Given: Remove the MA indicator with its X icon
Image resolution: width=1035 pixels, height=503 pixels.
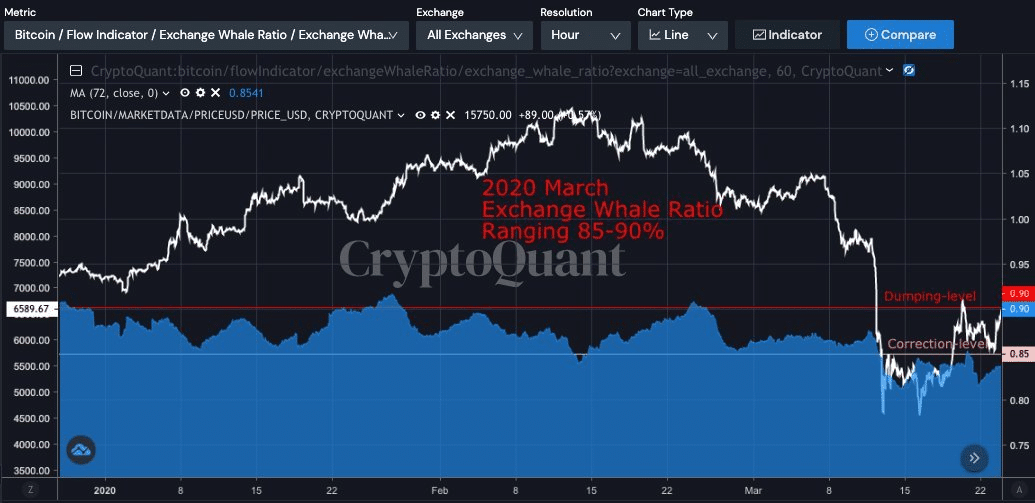Looking at the screenshot, I should (213, 93).
